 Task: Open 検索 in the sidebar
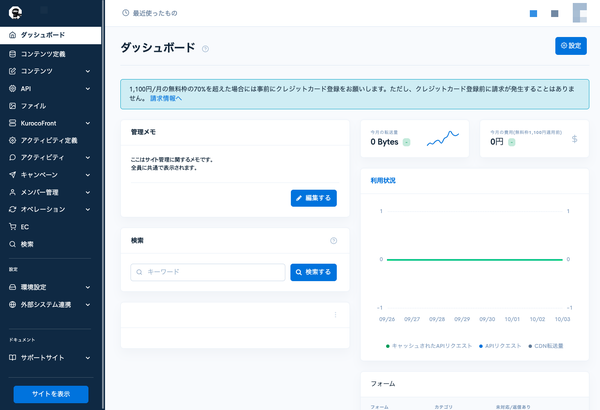tap(51, 244)
